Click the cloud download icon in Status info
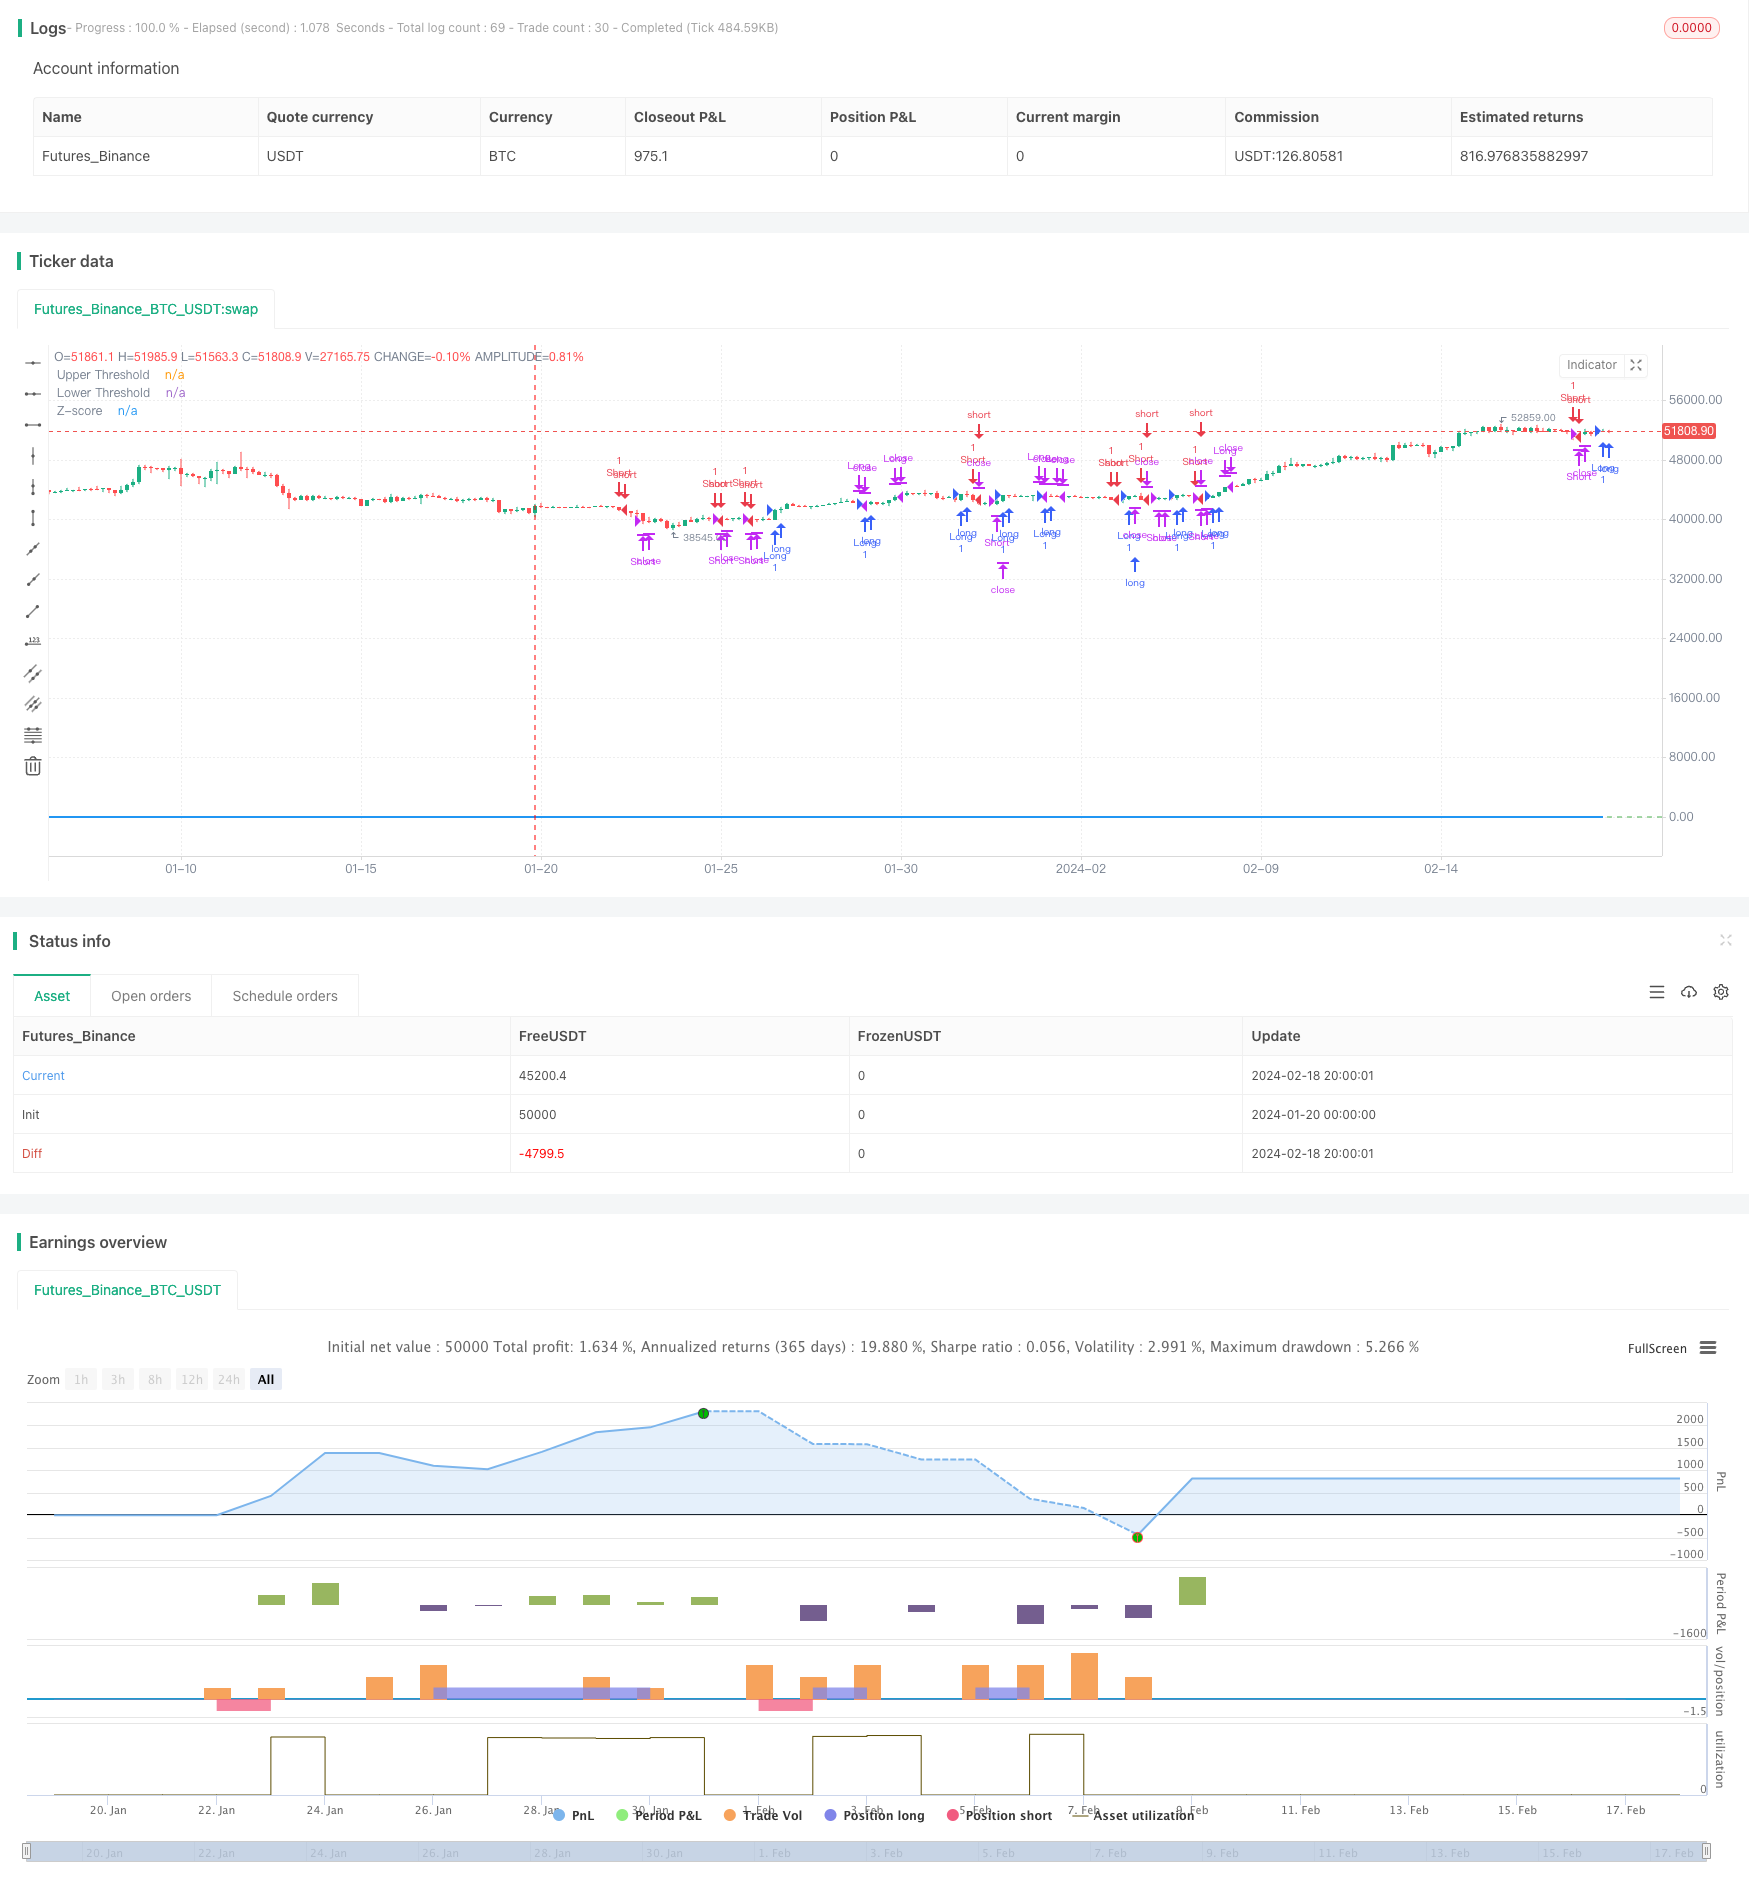The width and height of the screenshot is (1749, 1891). pos(1689,992)
